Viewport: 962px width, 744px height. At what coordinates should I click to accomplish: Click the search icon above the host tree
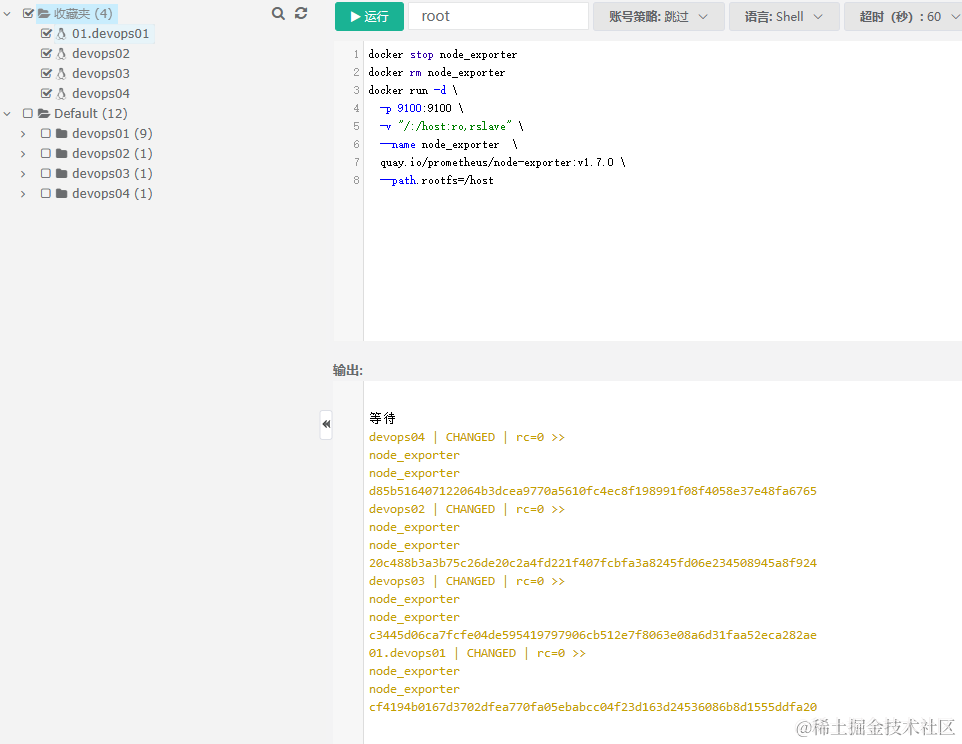pos(278,13)
